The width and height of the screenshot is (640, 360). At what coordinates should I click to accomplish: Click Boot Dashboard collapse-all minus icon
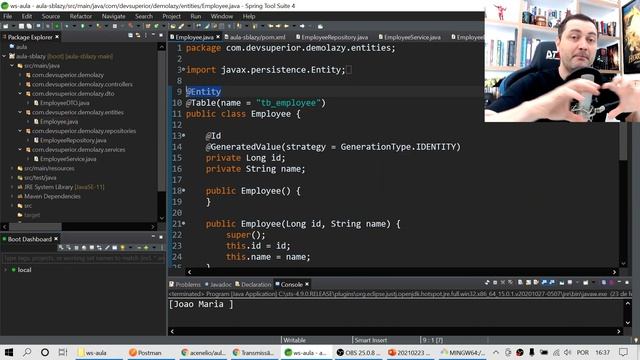click(x=139, y=248)
